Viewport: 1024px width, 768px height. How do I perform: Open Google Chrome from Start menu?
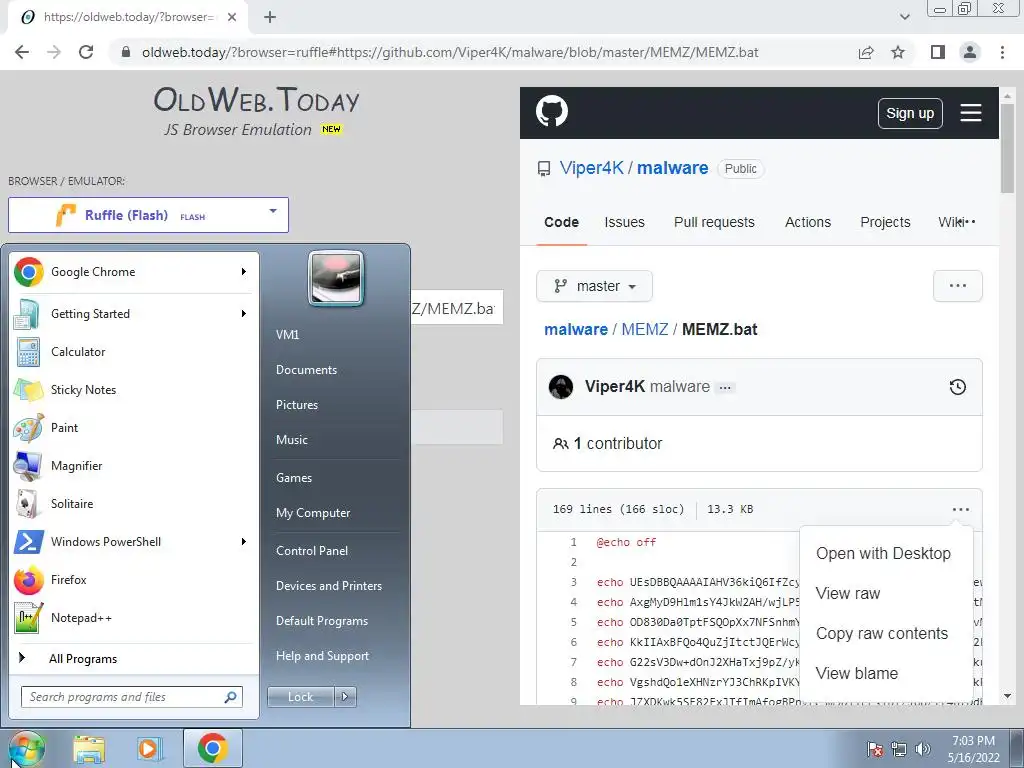point(134,272)
